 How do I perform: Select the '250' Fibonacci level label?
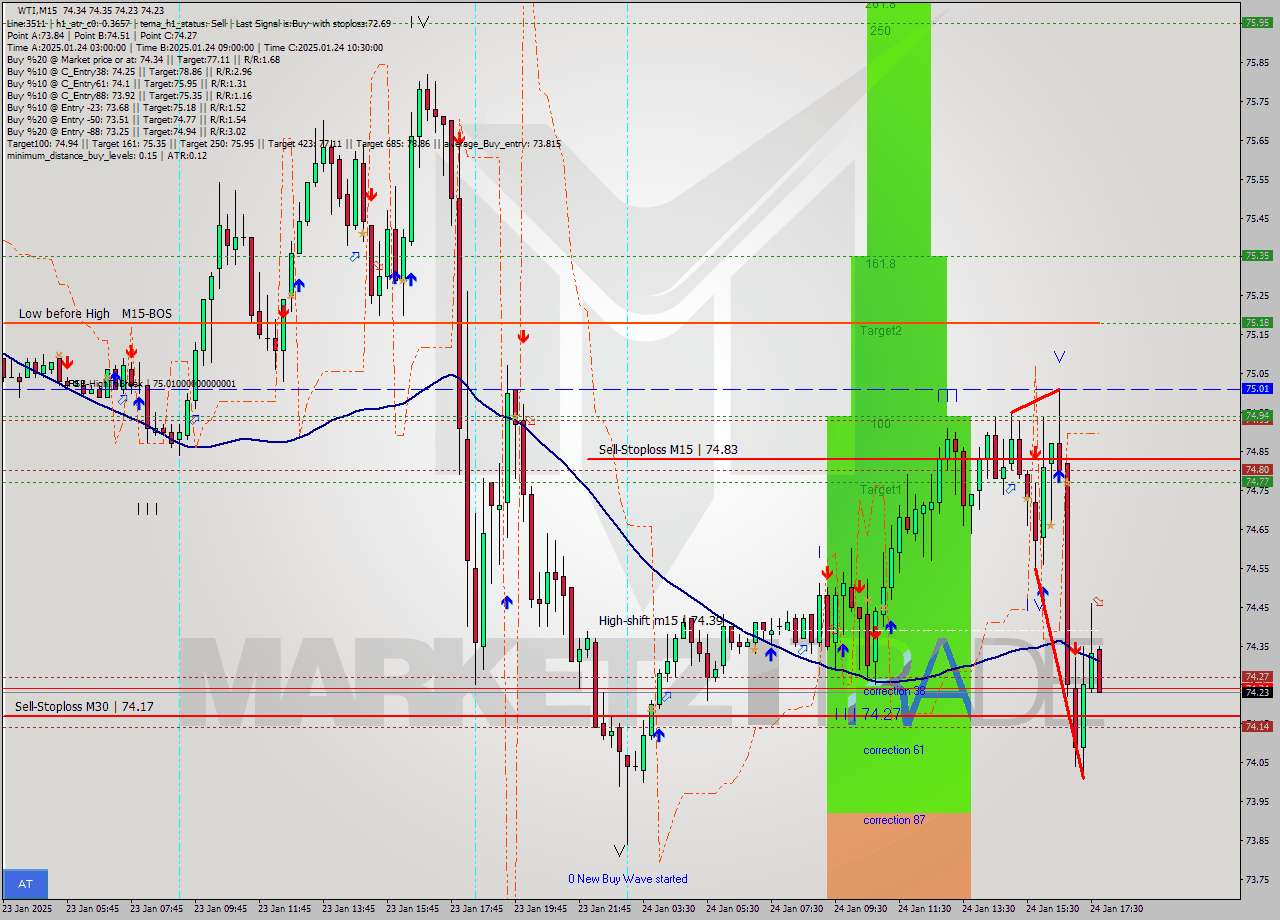880,31
